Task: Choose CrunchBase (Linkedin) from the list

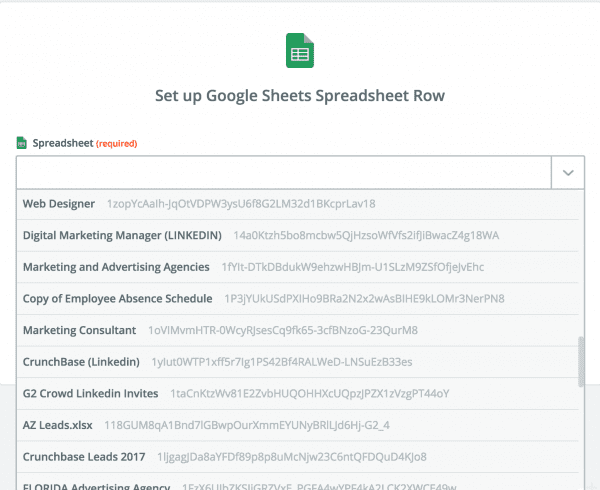Action: coord(298,362)
